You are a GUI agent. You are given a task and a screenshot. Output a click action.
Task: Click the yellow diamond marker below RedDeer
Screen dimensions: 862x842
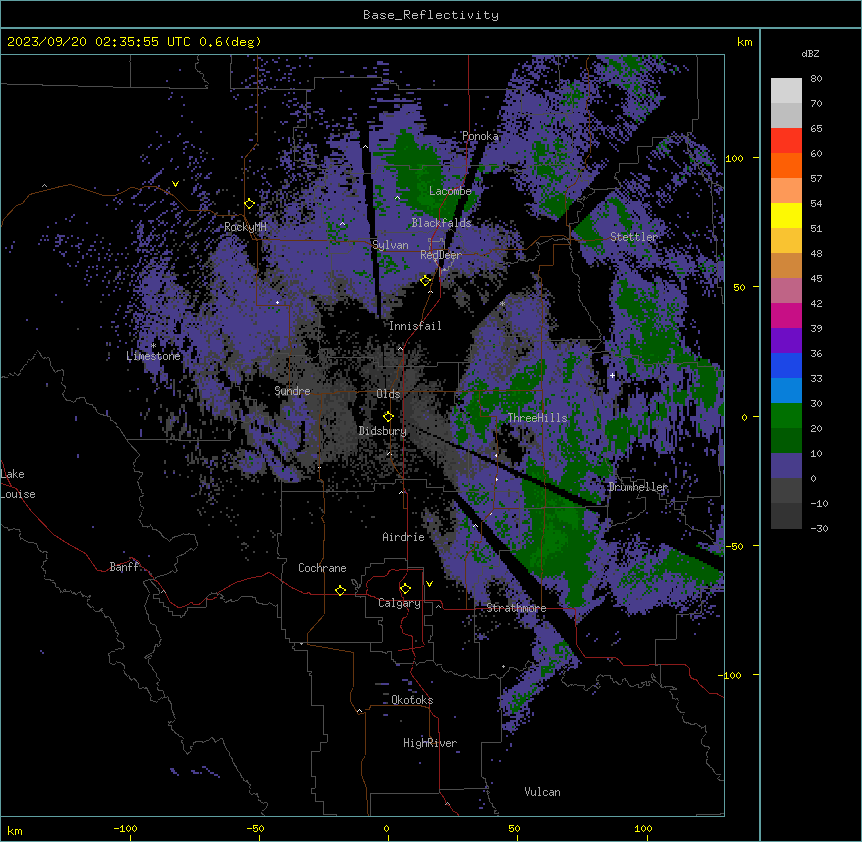426,281
